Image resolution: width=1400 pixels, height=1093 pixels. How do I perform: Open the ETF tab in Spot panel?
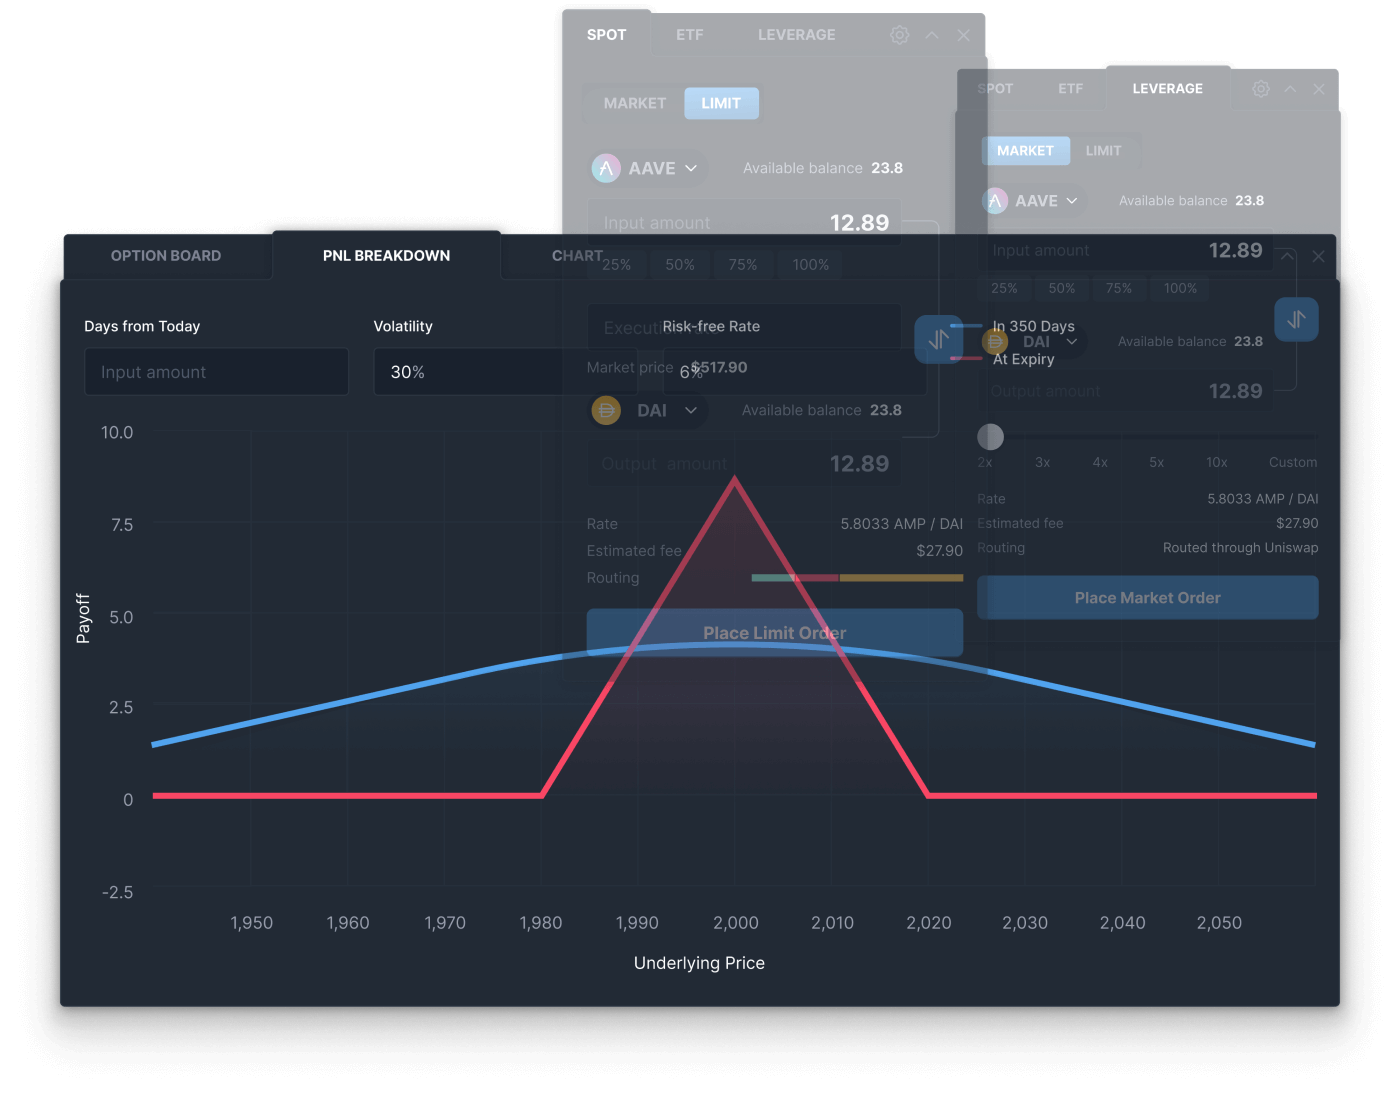click(x=689, y=35)
